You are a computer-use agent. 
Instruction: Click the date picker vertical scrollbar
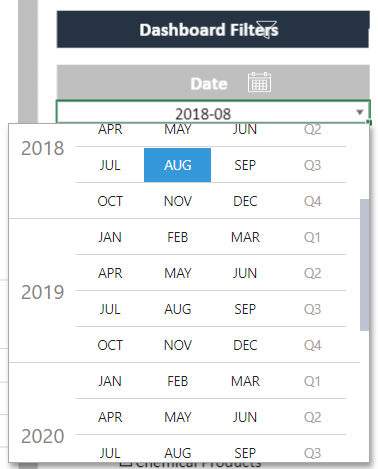point(365,265)
